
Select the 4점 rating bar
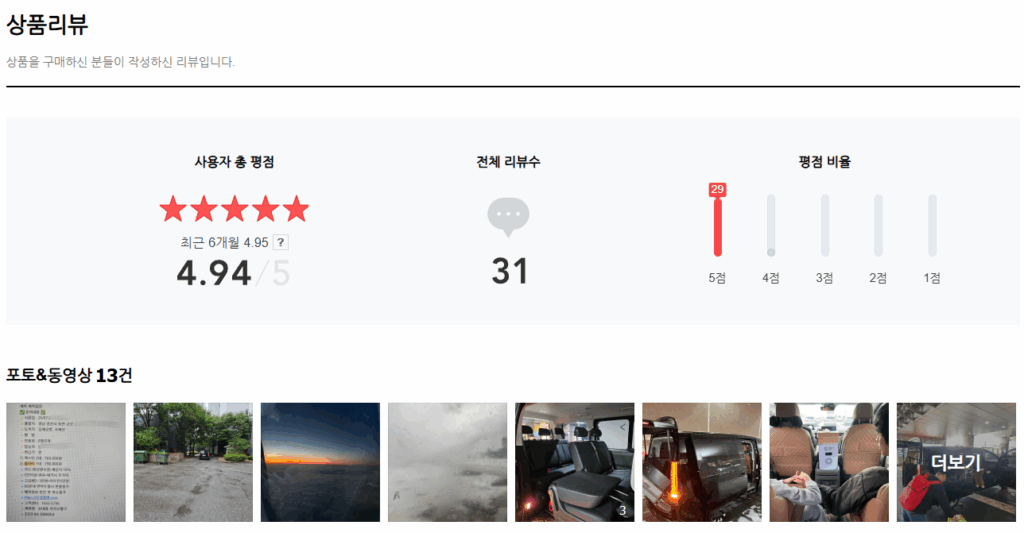[771, 226]
